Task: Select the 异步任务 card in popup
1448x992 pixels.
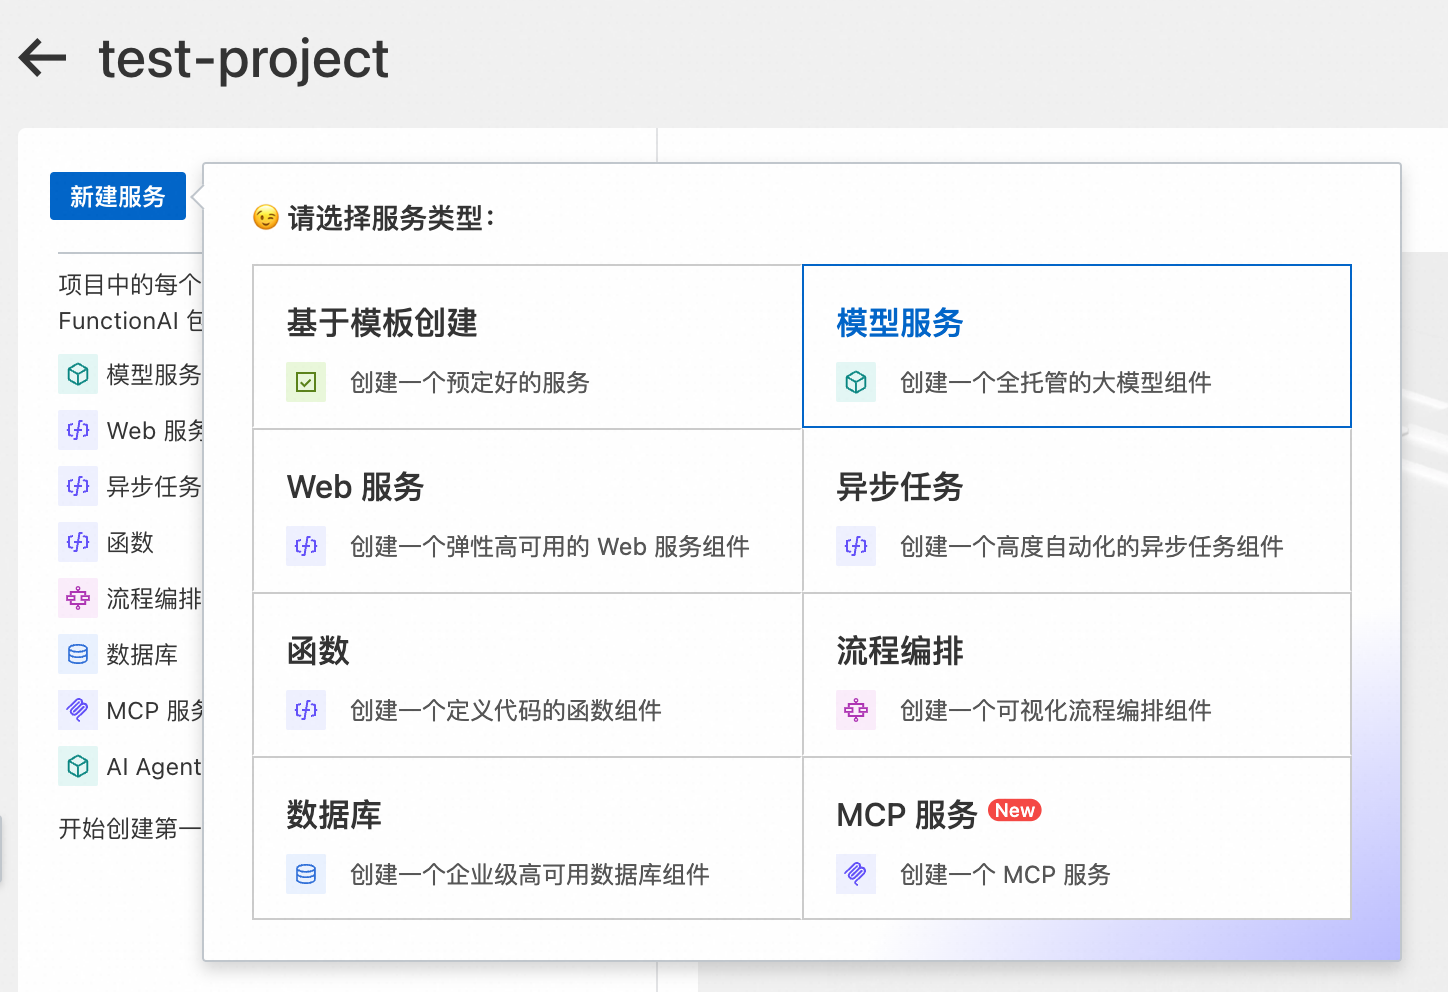Action: (1077, 511)
